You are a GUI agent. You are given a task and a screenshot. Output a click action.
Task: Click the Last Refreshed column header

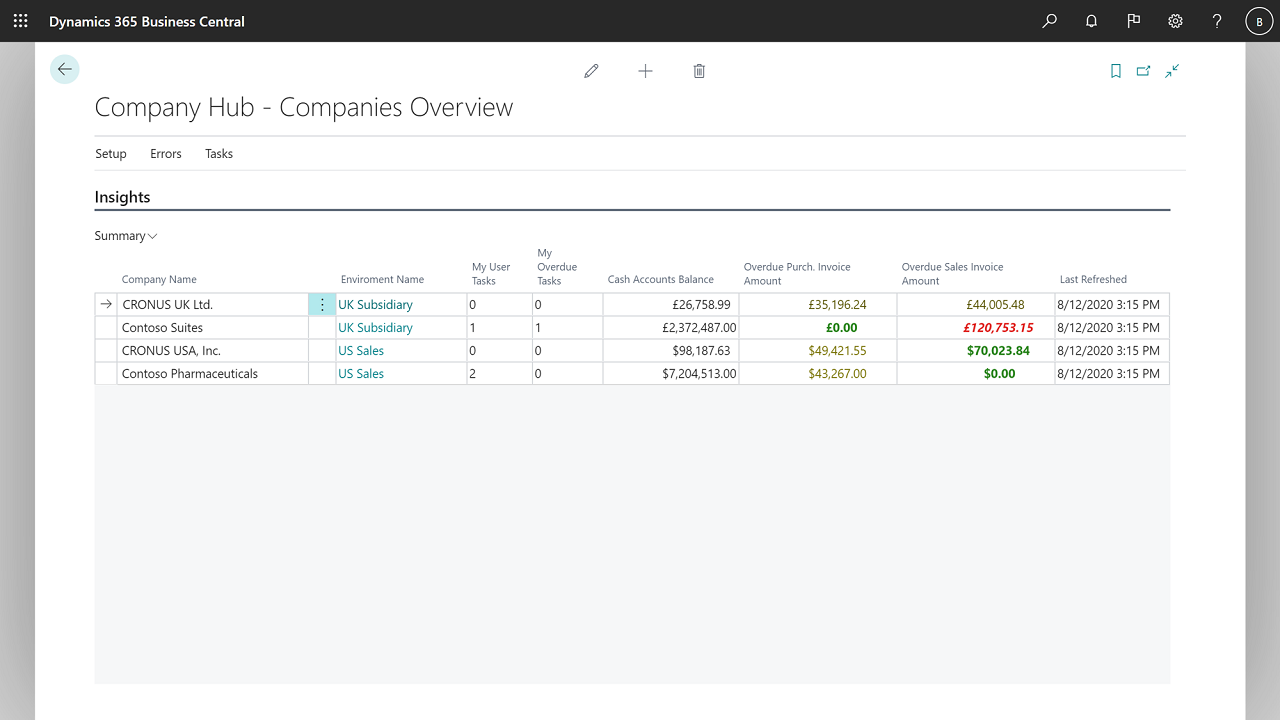point(1093,280)
